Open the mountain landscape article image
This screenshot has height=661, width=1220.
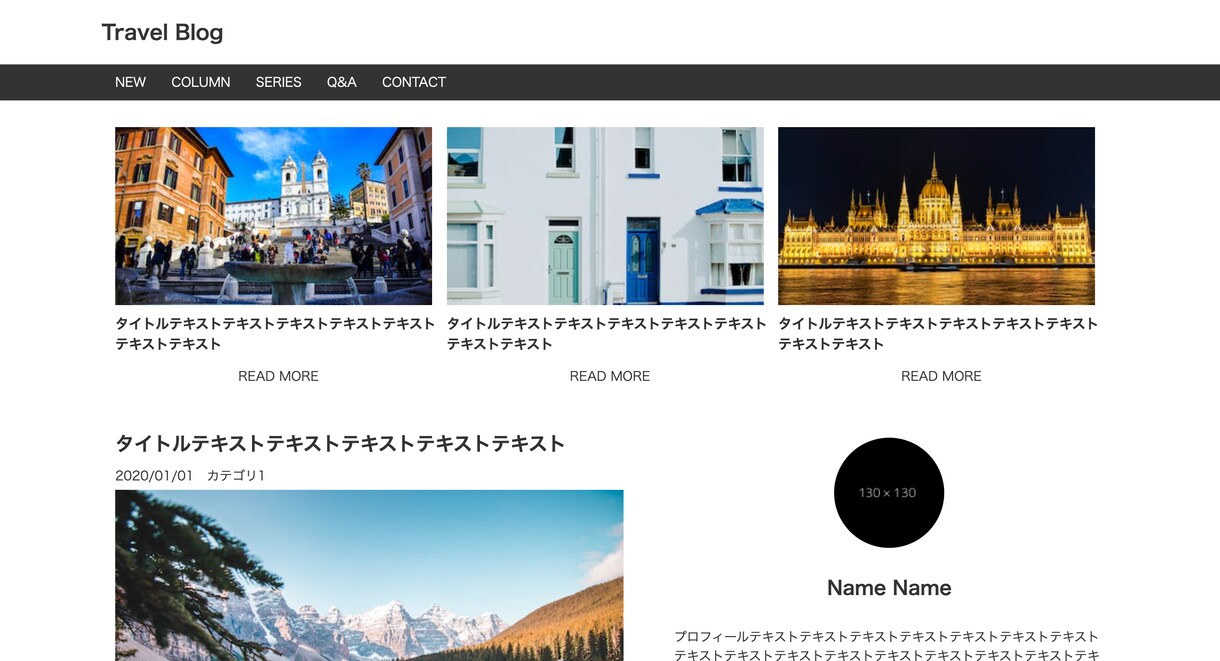(369, 575)
